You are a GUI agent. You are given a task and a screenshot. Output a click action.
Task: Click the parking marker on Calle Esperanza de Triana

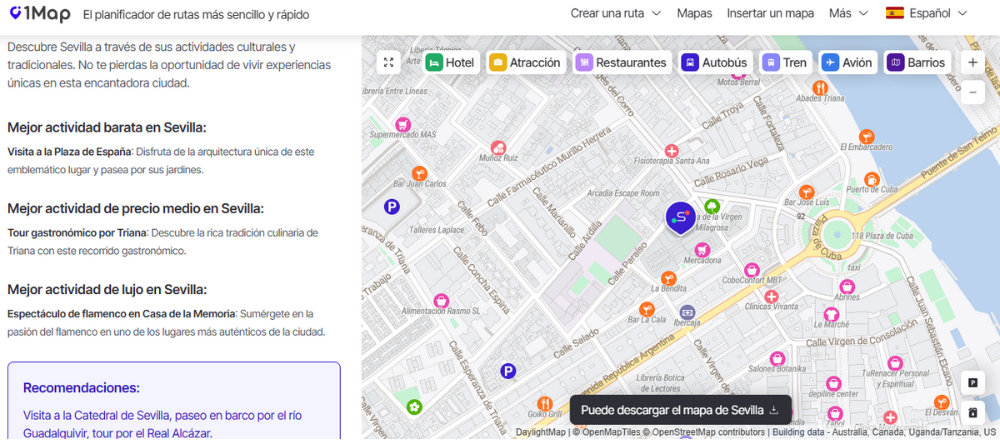(508, 371)
